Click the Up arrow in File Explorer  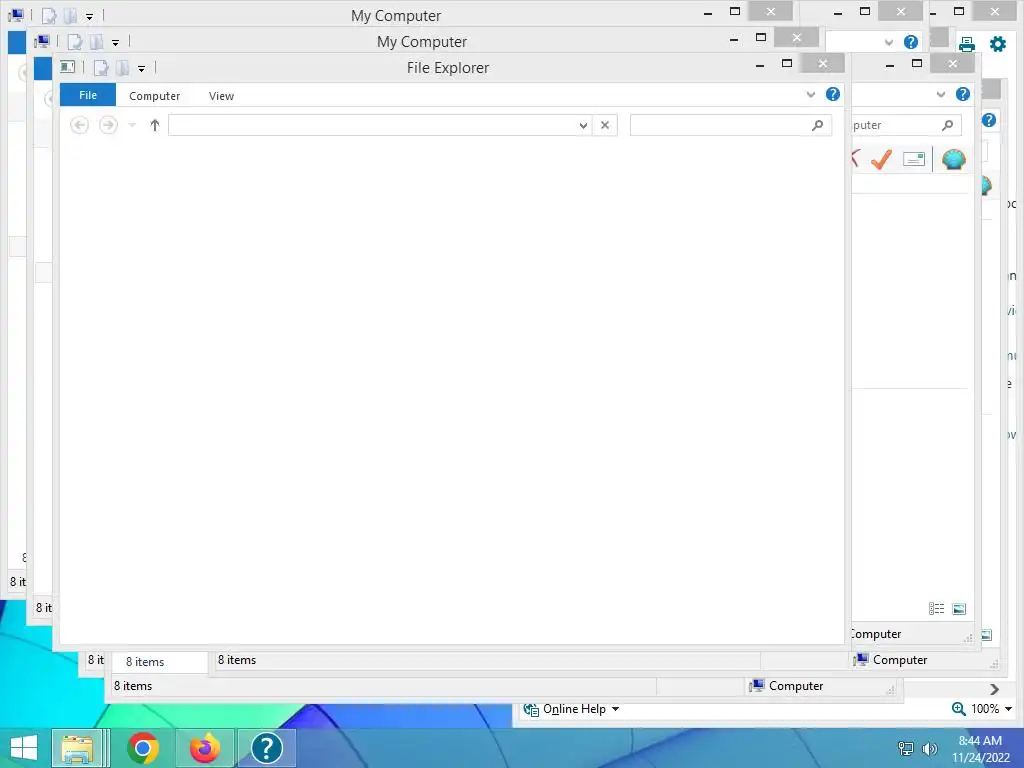155,125
